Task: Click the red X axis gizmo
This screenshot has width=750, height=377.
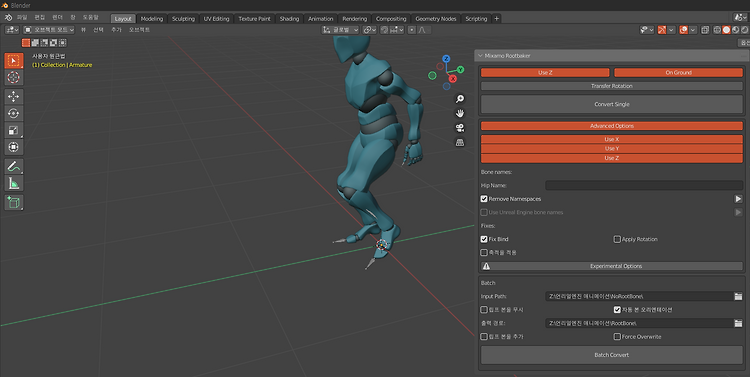Action: coord(452,78)
